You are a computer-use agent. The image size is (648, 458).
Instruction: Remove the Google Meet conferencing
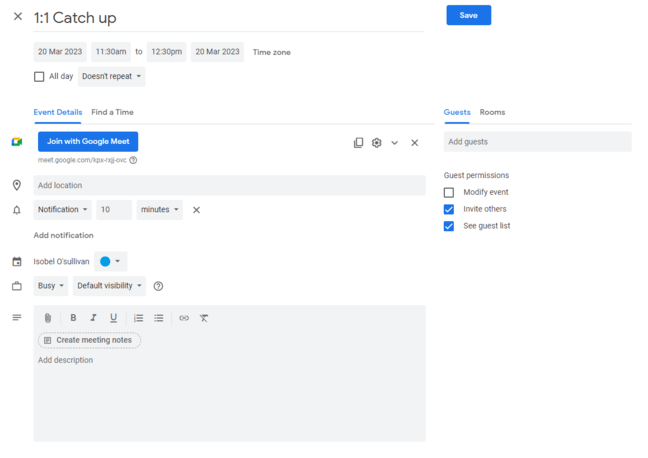415,143
